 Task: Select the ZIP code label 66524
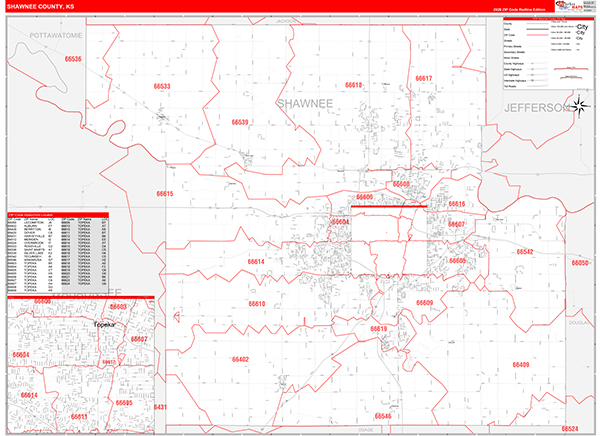click(570, 428)
